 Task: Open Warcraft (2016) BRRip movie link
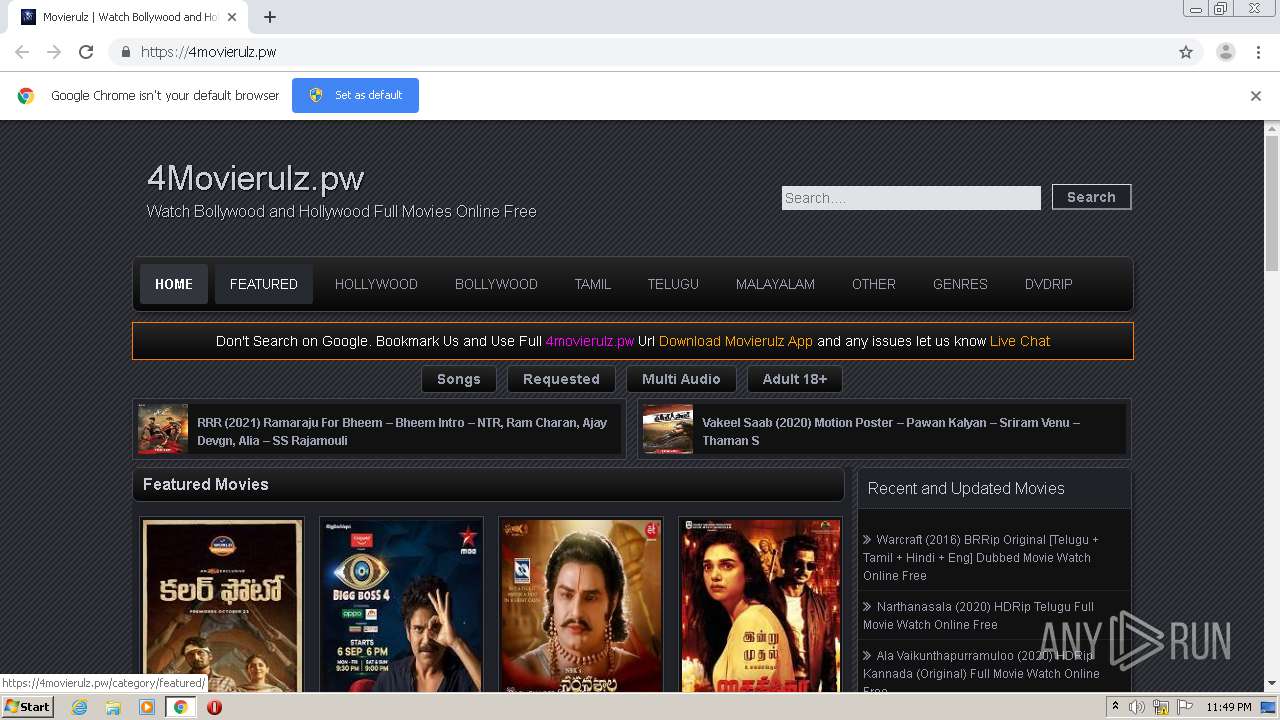pyautogui.click(x=981, y=557)
